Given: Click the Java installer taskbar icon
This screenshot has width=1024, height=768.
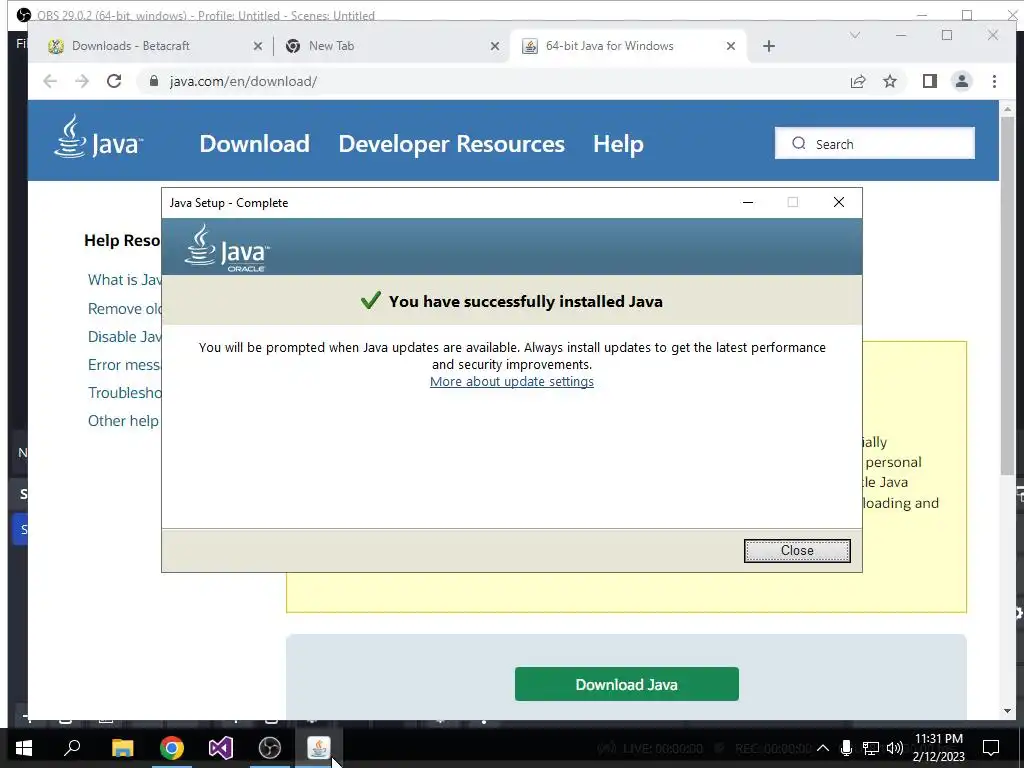Looking at the screenshot, I should click(319, 748).
